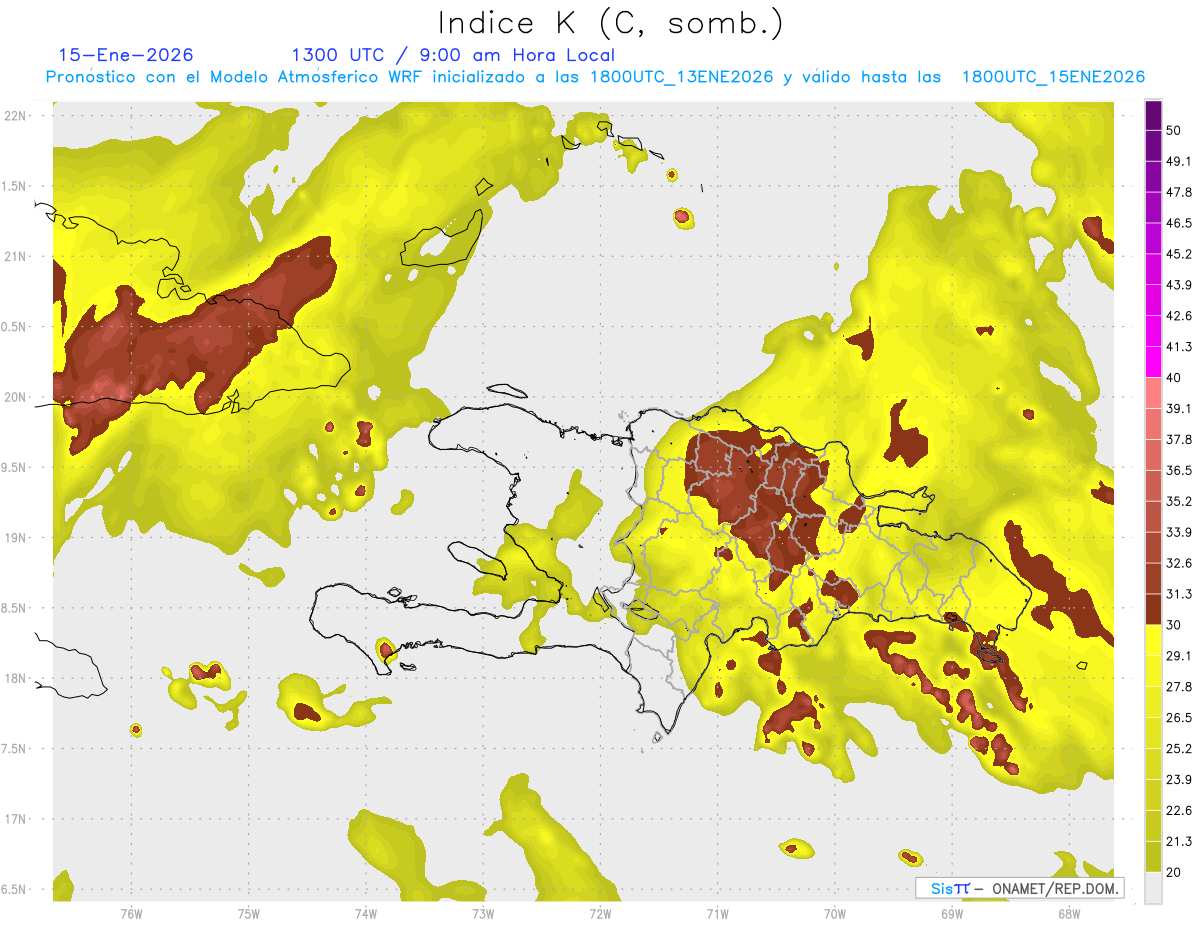
Task: Click the "20N" latitude label
Action: (15, 397)
